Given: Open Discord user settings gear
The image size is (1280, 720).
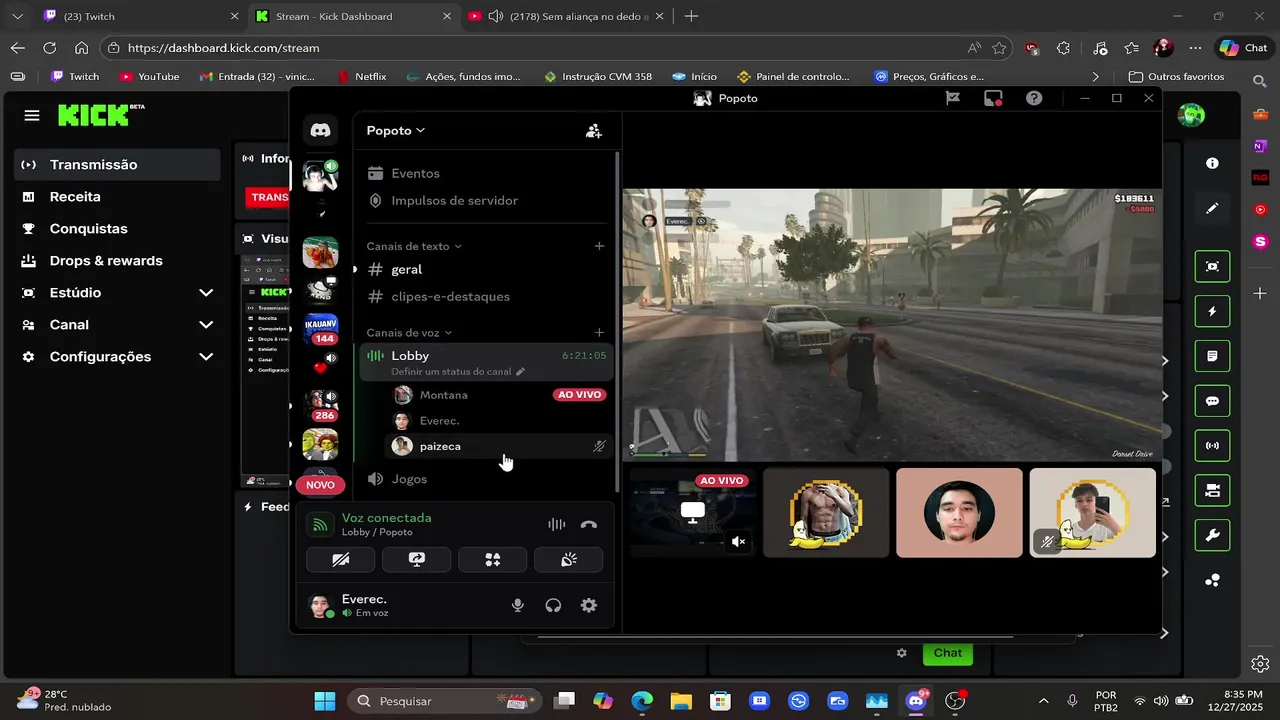Looking at the screenshot, I should point(589,605).
